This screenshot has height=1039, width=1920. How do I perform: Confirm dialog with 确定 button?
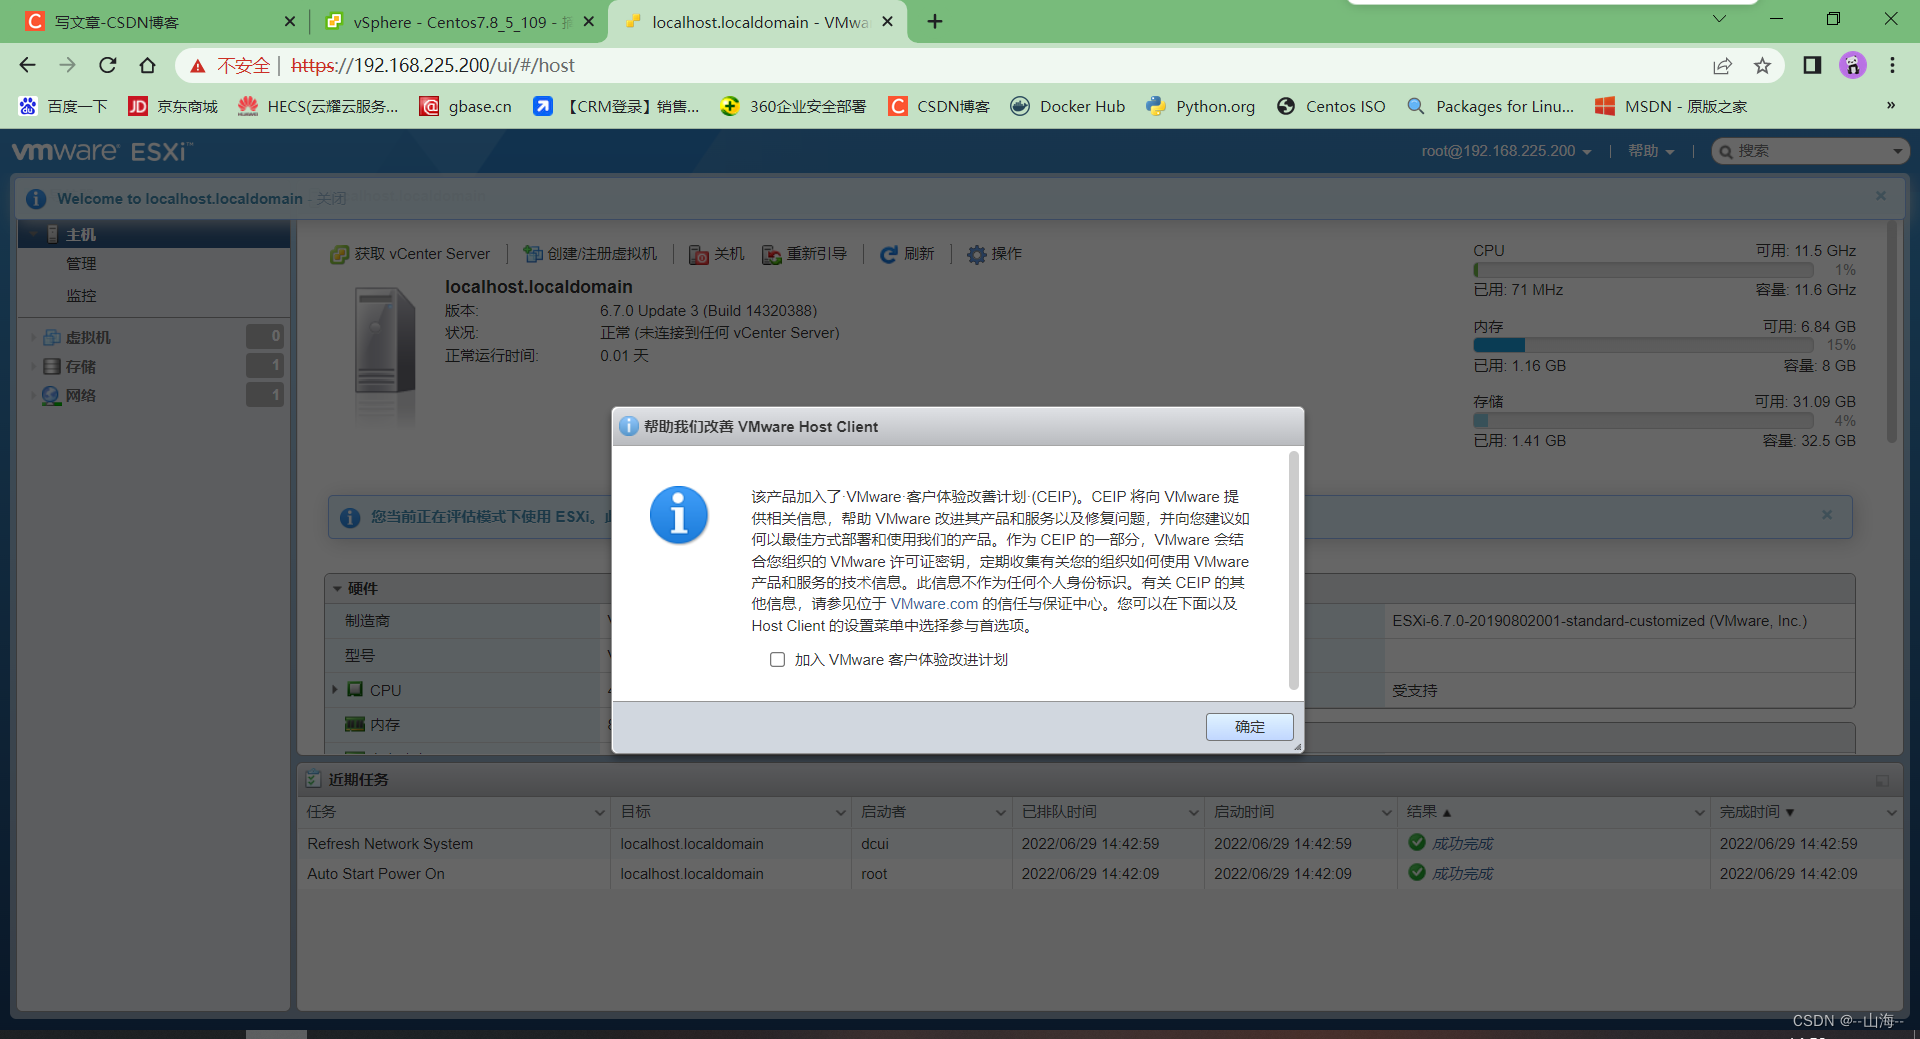1249,727
